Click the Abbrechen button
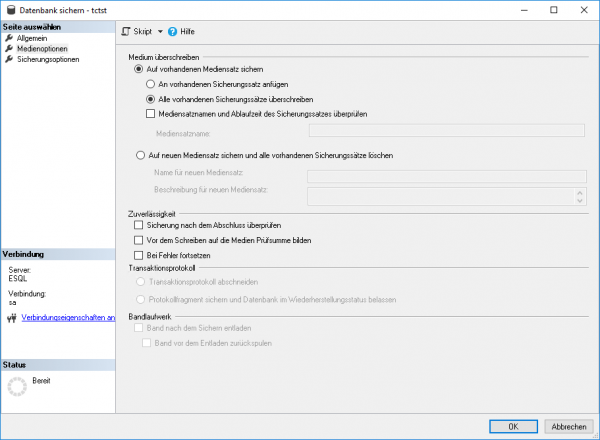This screenshot has height=440, width=600. point(568,425)
